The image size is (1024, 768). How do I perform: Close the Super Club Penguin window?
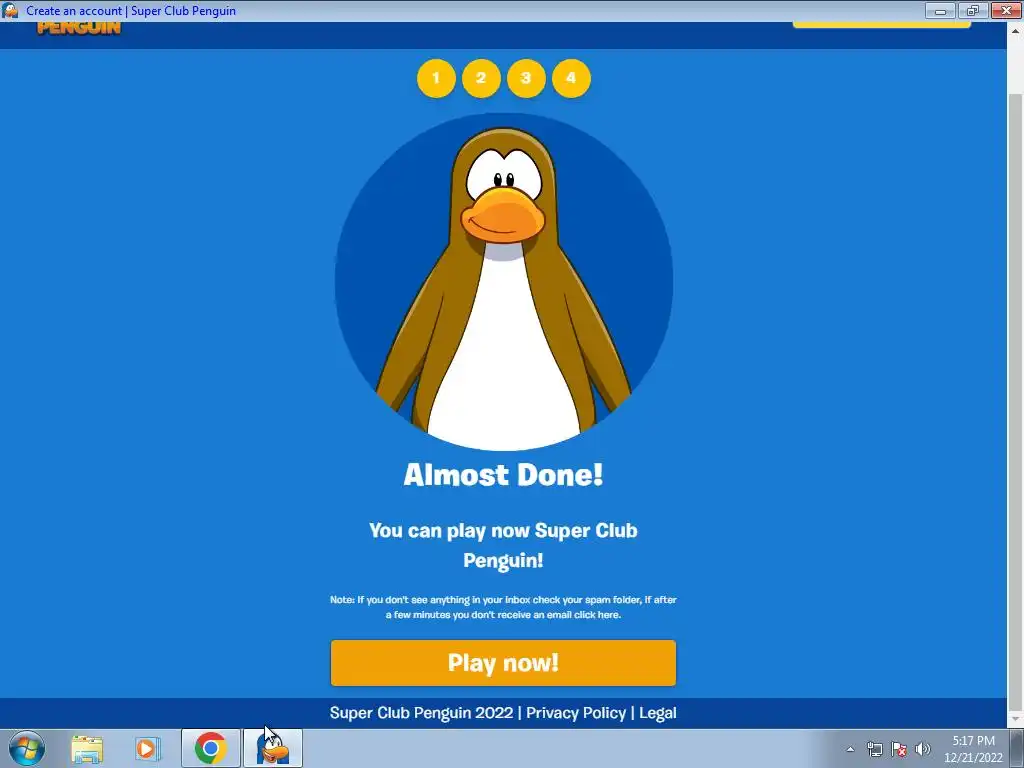(x=1006, y=10)
